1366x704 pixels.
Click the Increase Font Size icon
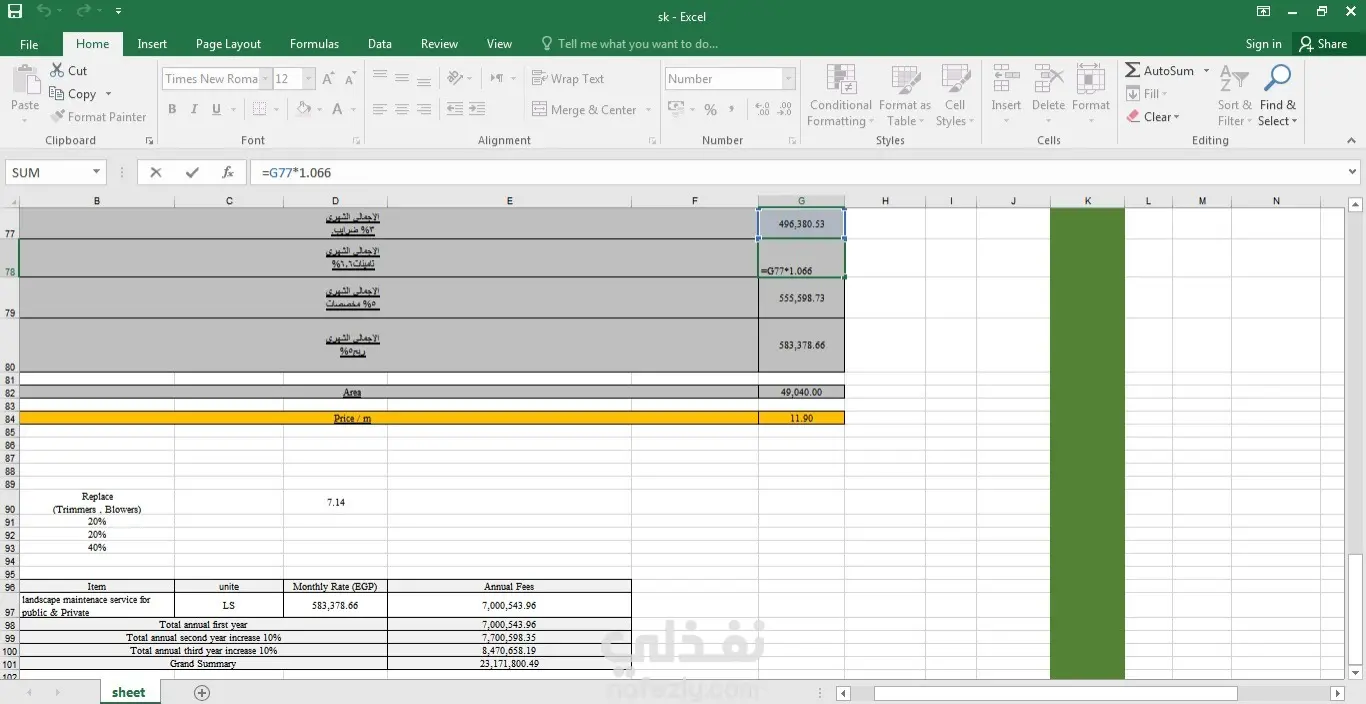click(328, 79)
